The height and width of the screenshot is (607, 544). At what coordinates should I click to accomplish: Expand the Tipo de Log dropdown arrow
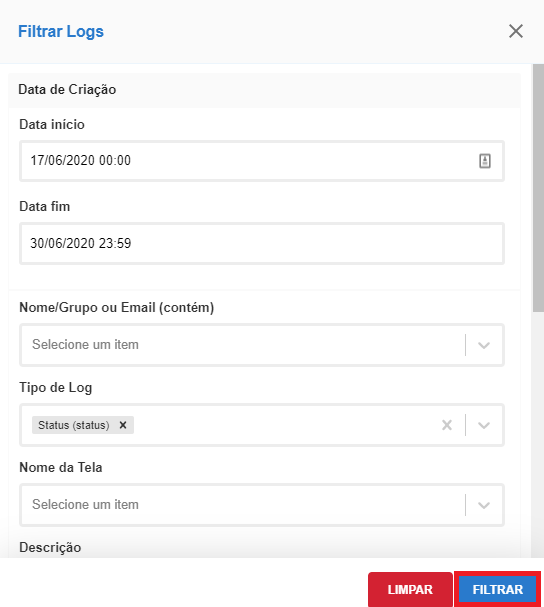[x=484, y=425]
